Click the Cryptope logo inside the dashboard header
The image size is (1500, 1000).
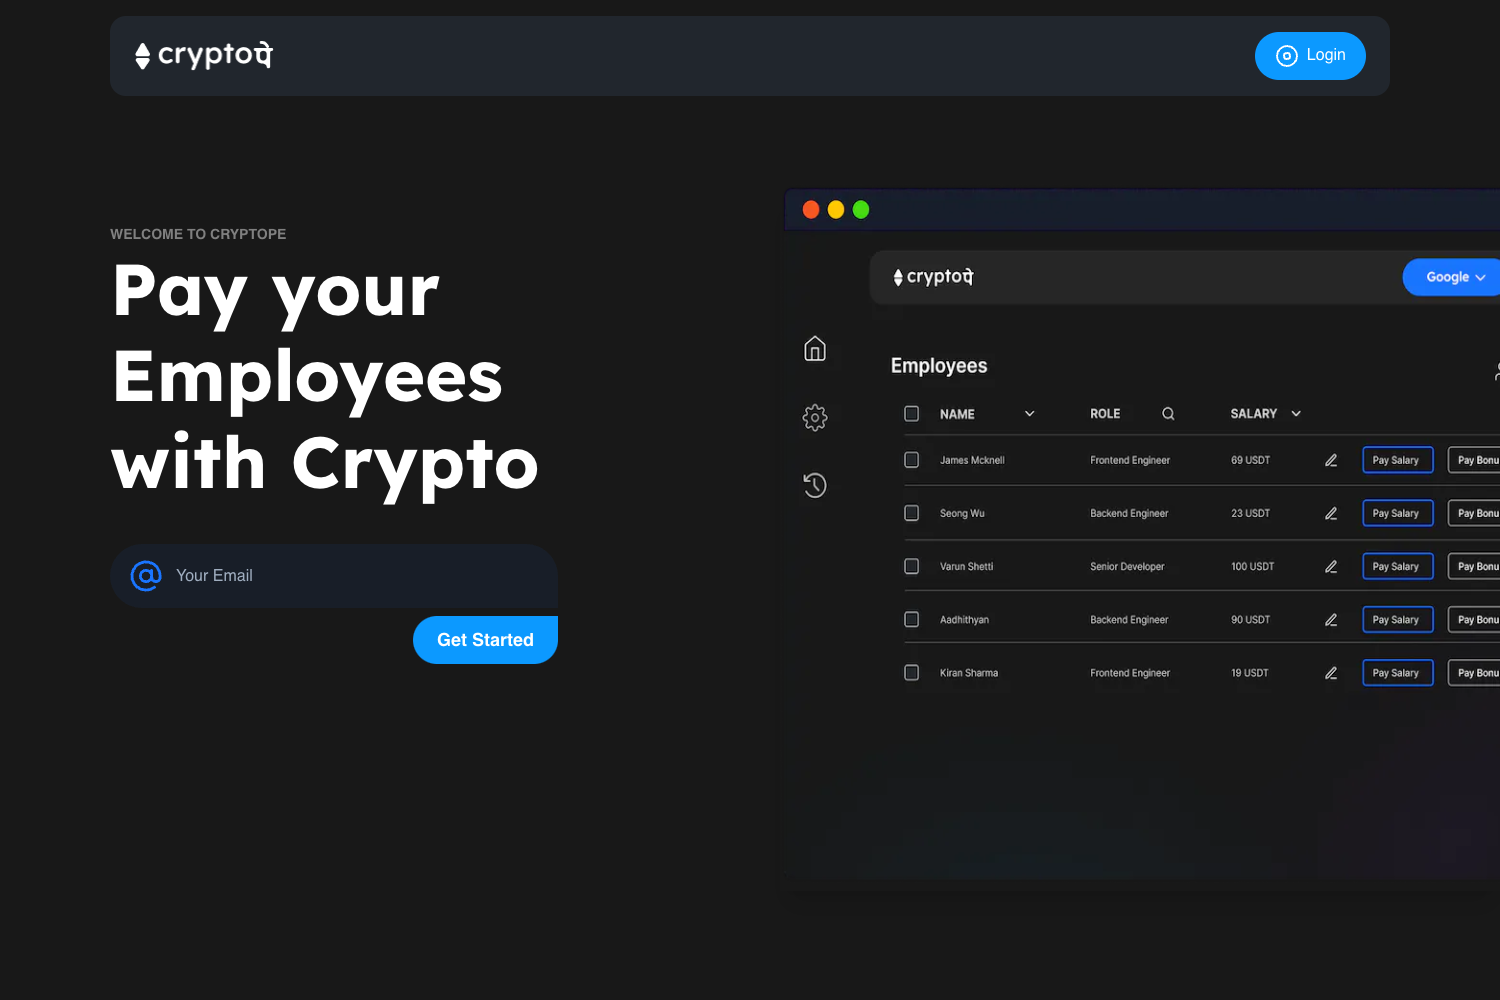tap(932, 277)
